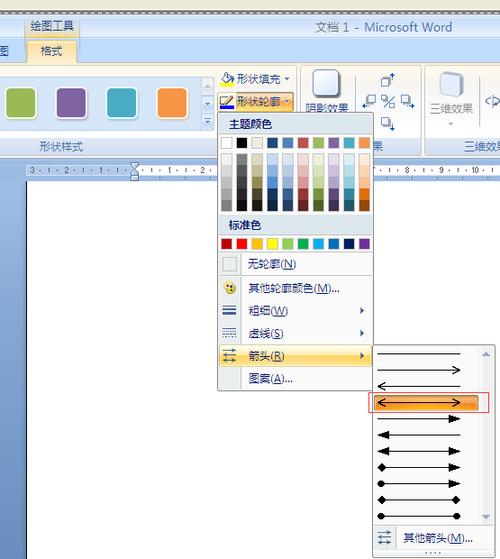Select the double diamond ends style
The image size is (500, 559).
pos(419,500)
